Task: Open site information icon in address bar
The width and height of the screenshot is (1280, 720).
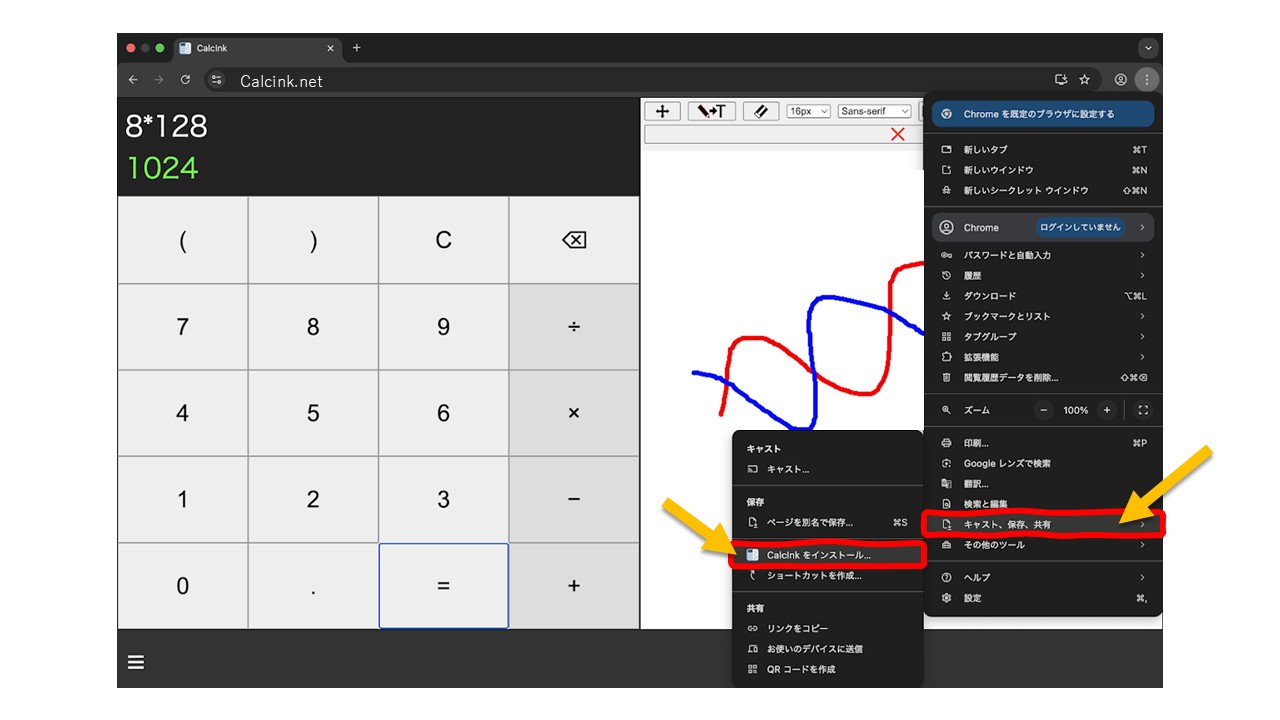Action: click(217, 80)
